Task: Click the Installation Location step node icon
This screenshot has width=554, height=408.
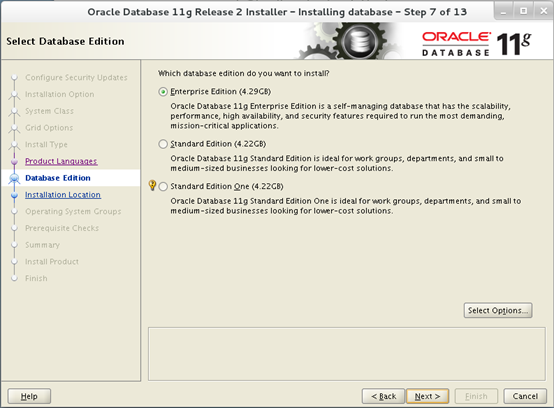Action: click(x=14, y=195)
